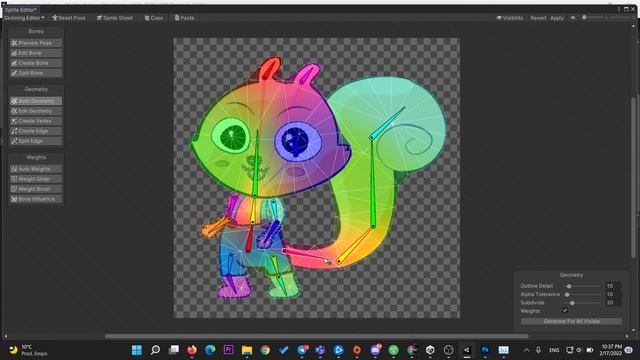This screenshot has width=640, height=360.
Task: Open Firefox from the taskbar
Action: tap(192, 350)
